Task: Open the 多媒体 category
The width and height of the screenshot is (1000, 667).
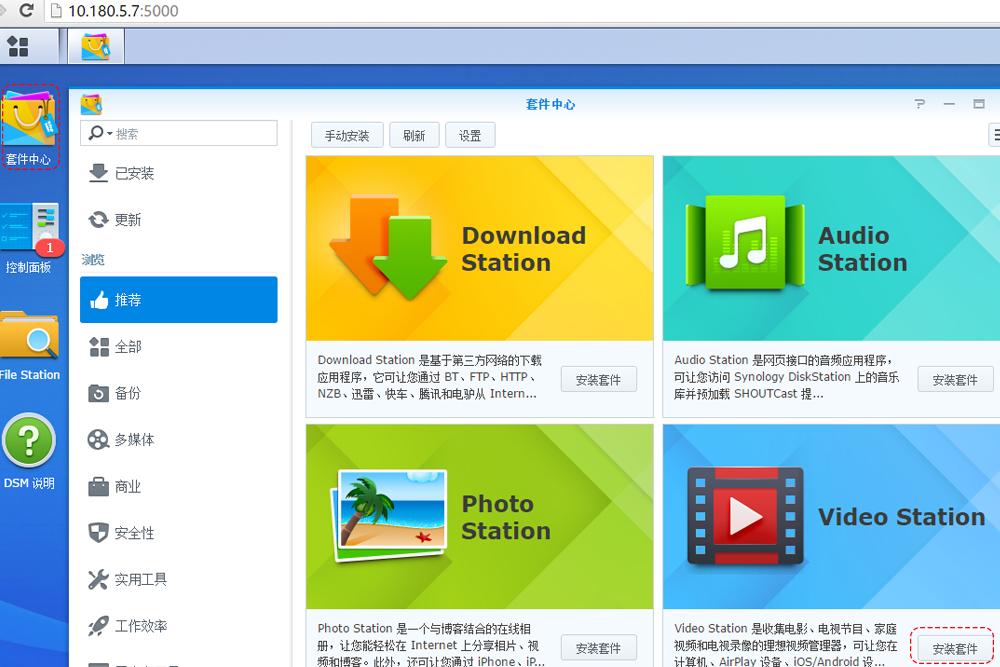Action: click(134, 440)
